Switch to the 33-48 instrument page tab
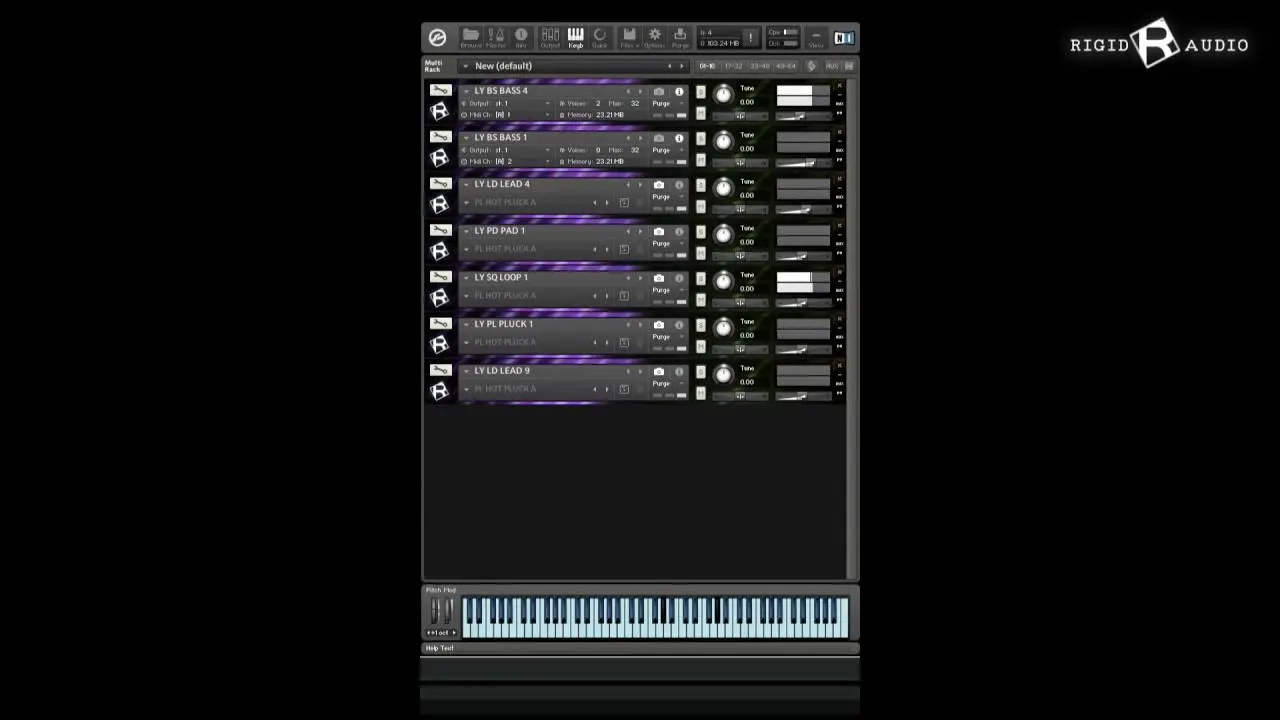The width and height of the screenshot is (1280, 720). pos(759,66)
